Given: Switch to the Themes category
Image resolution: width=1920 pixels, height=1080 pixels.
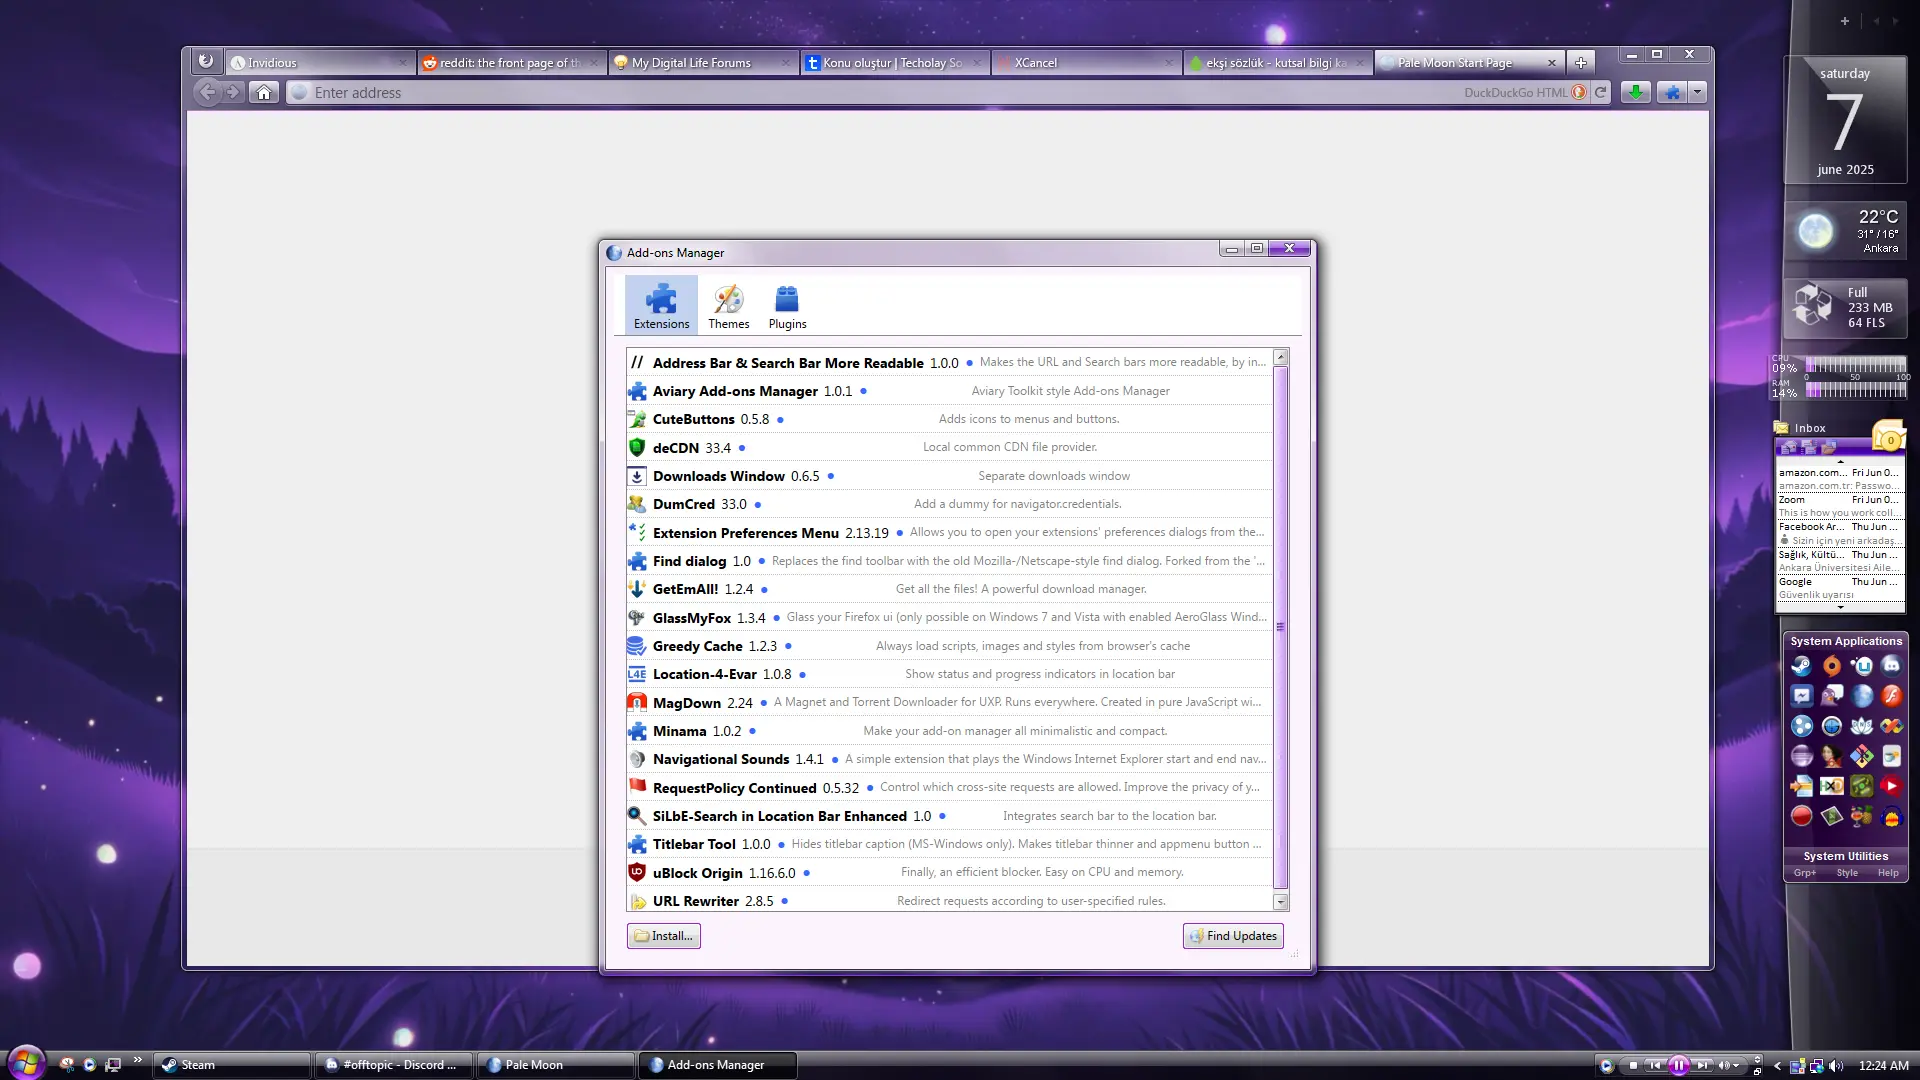Looking at the screenshot, I should coord(729,305).
